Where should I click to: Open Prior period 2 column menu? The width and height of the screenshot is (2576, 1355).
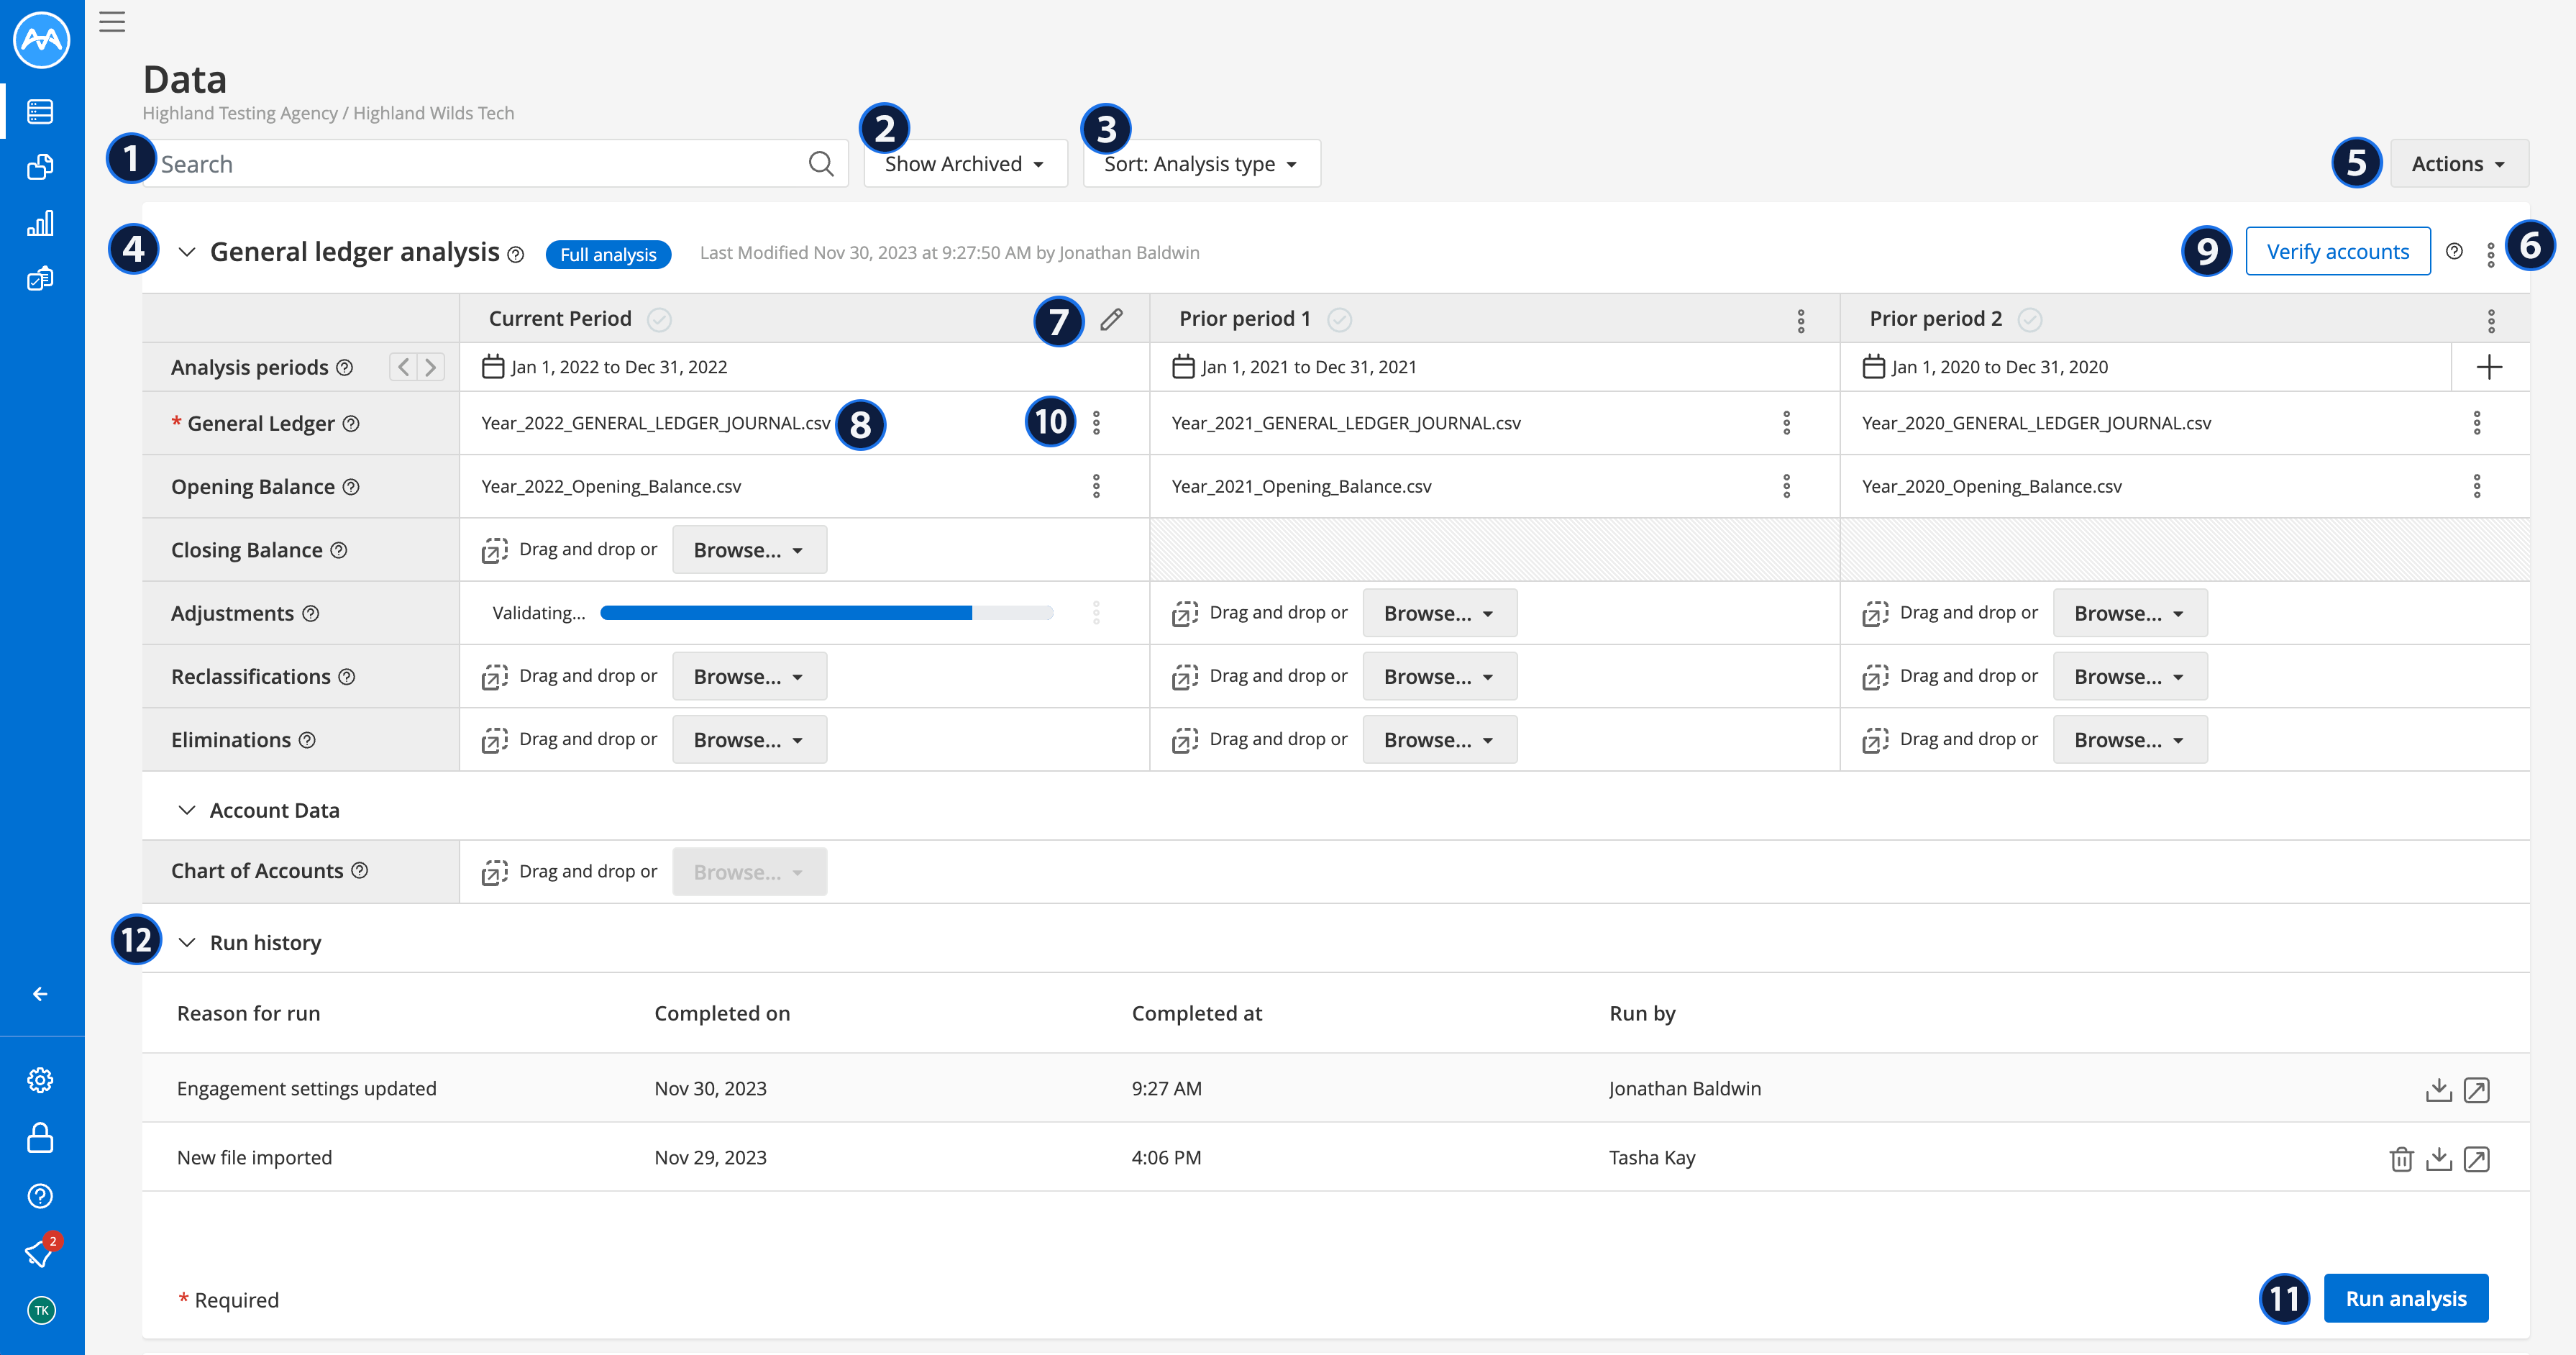(x=2490, y=320)
